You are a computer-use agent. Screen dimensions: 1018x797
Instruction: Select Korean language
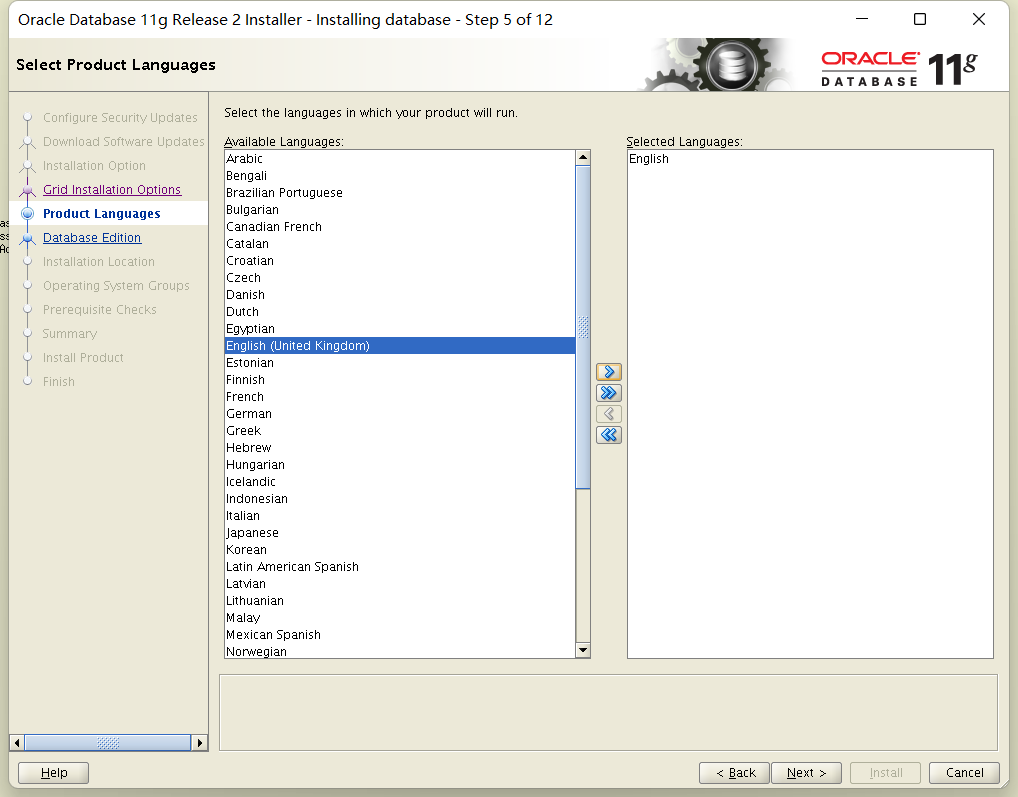400,550
